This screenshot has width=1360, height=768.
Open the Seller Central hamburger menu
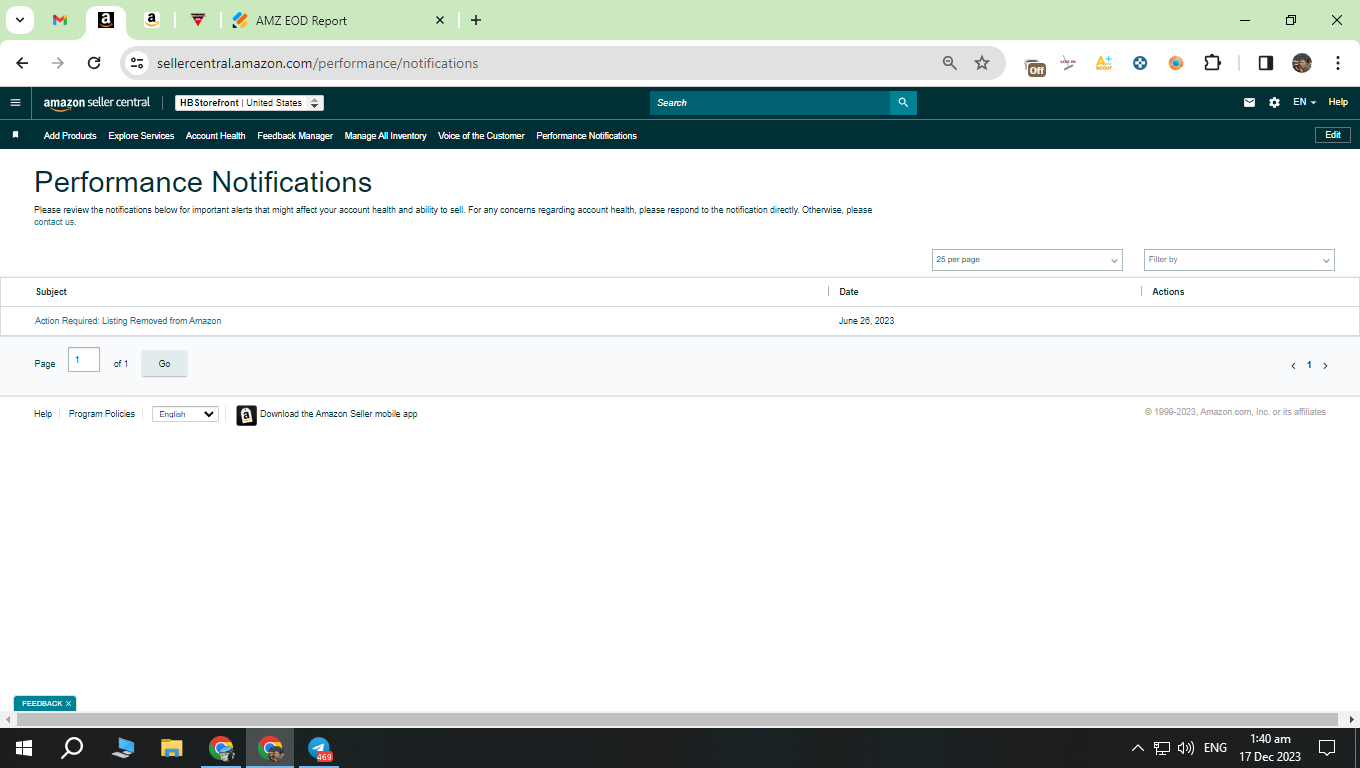(15, 102)
